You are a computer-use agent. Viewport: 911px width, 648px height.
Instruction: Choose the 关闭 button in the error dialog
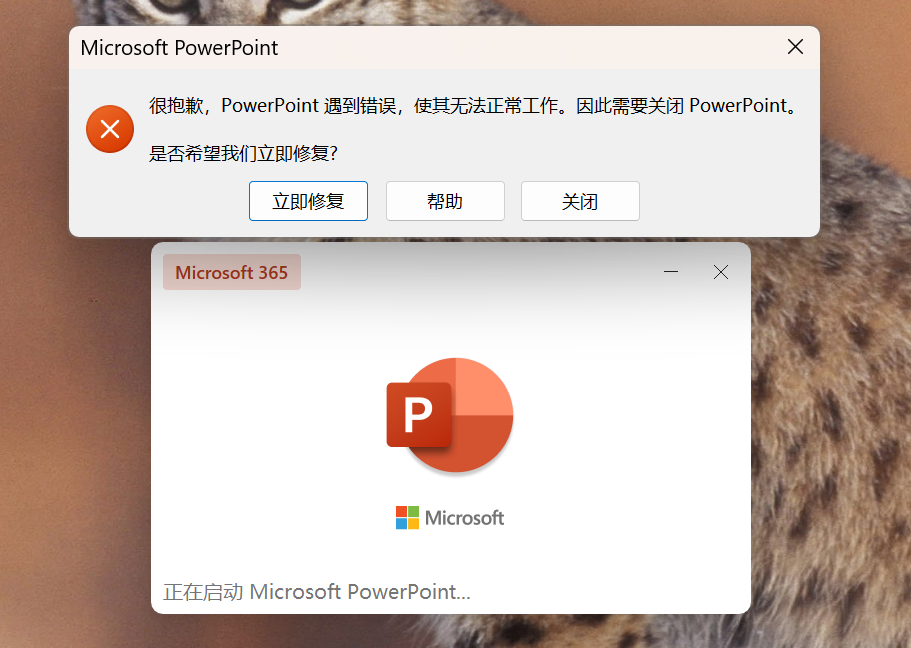[x=580, y=201]
